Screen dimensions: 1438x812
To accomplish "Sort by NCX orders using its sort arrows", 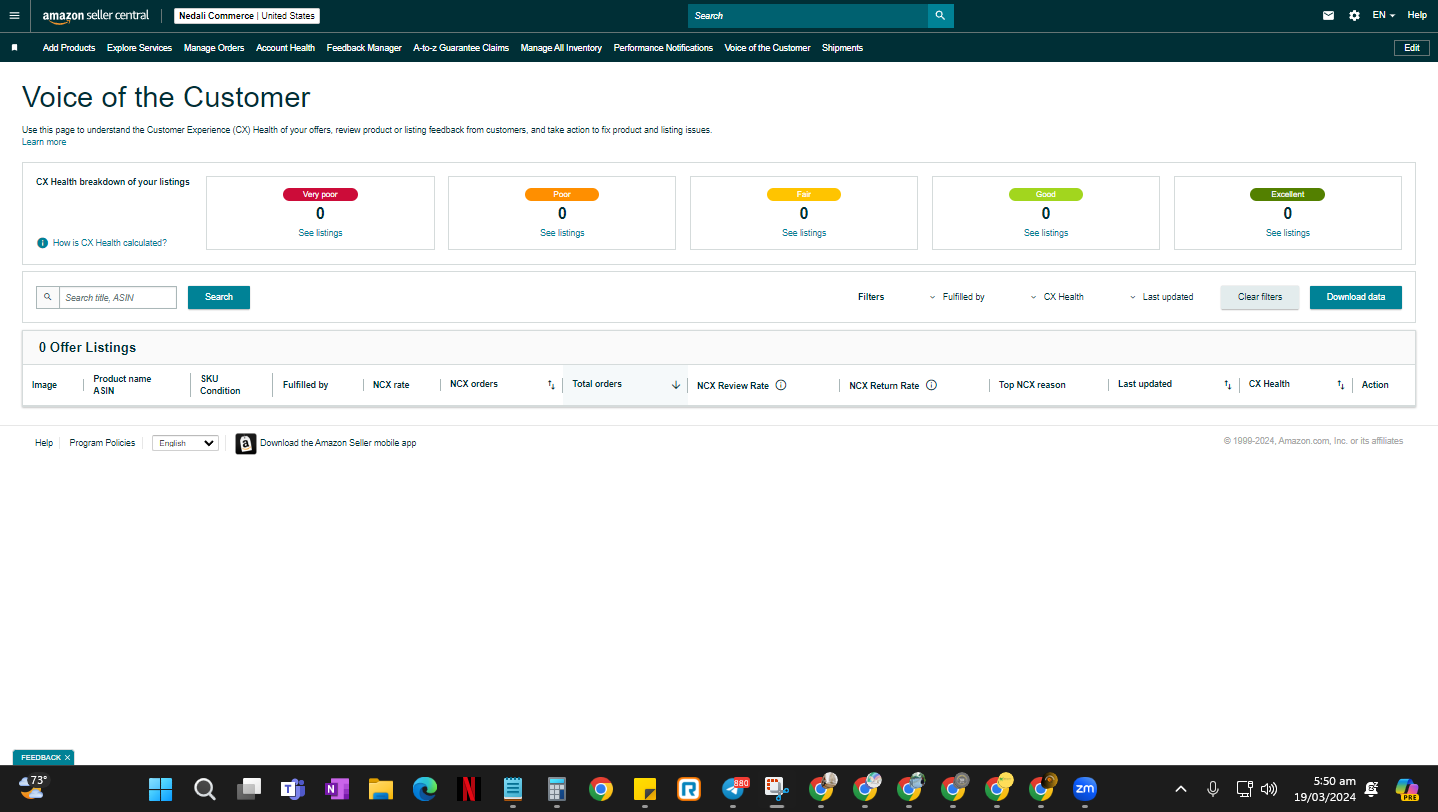I will (551, 385).
